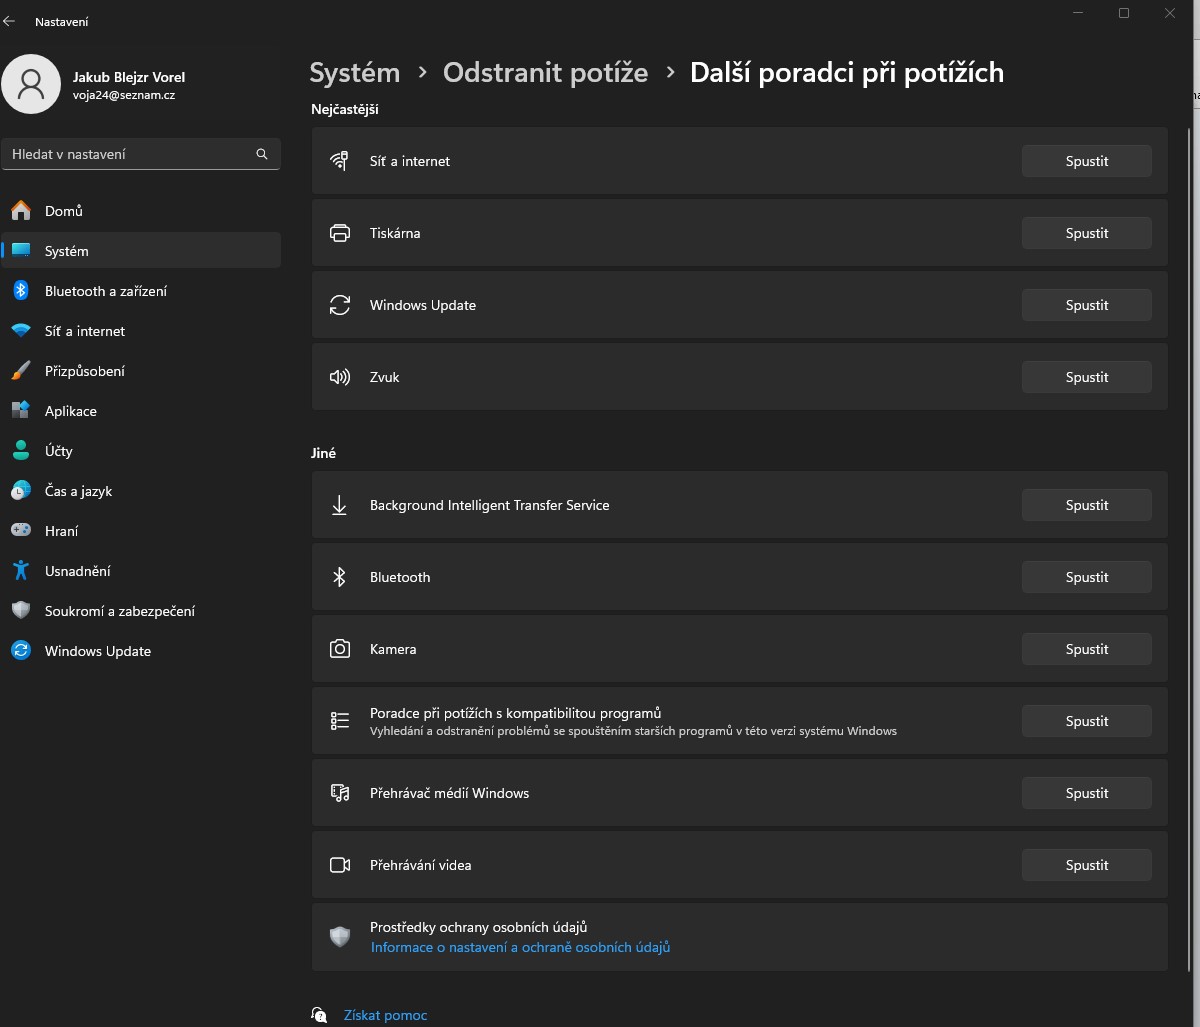This screenshot has width=1200, height=1027.
Task: Click the Získat pomoc headset icon
Action: tap(319, 1015)
